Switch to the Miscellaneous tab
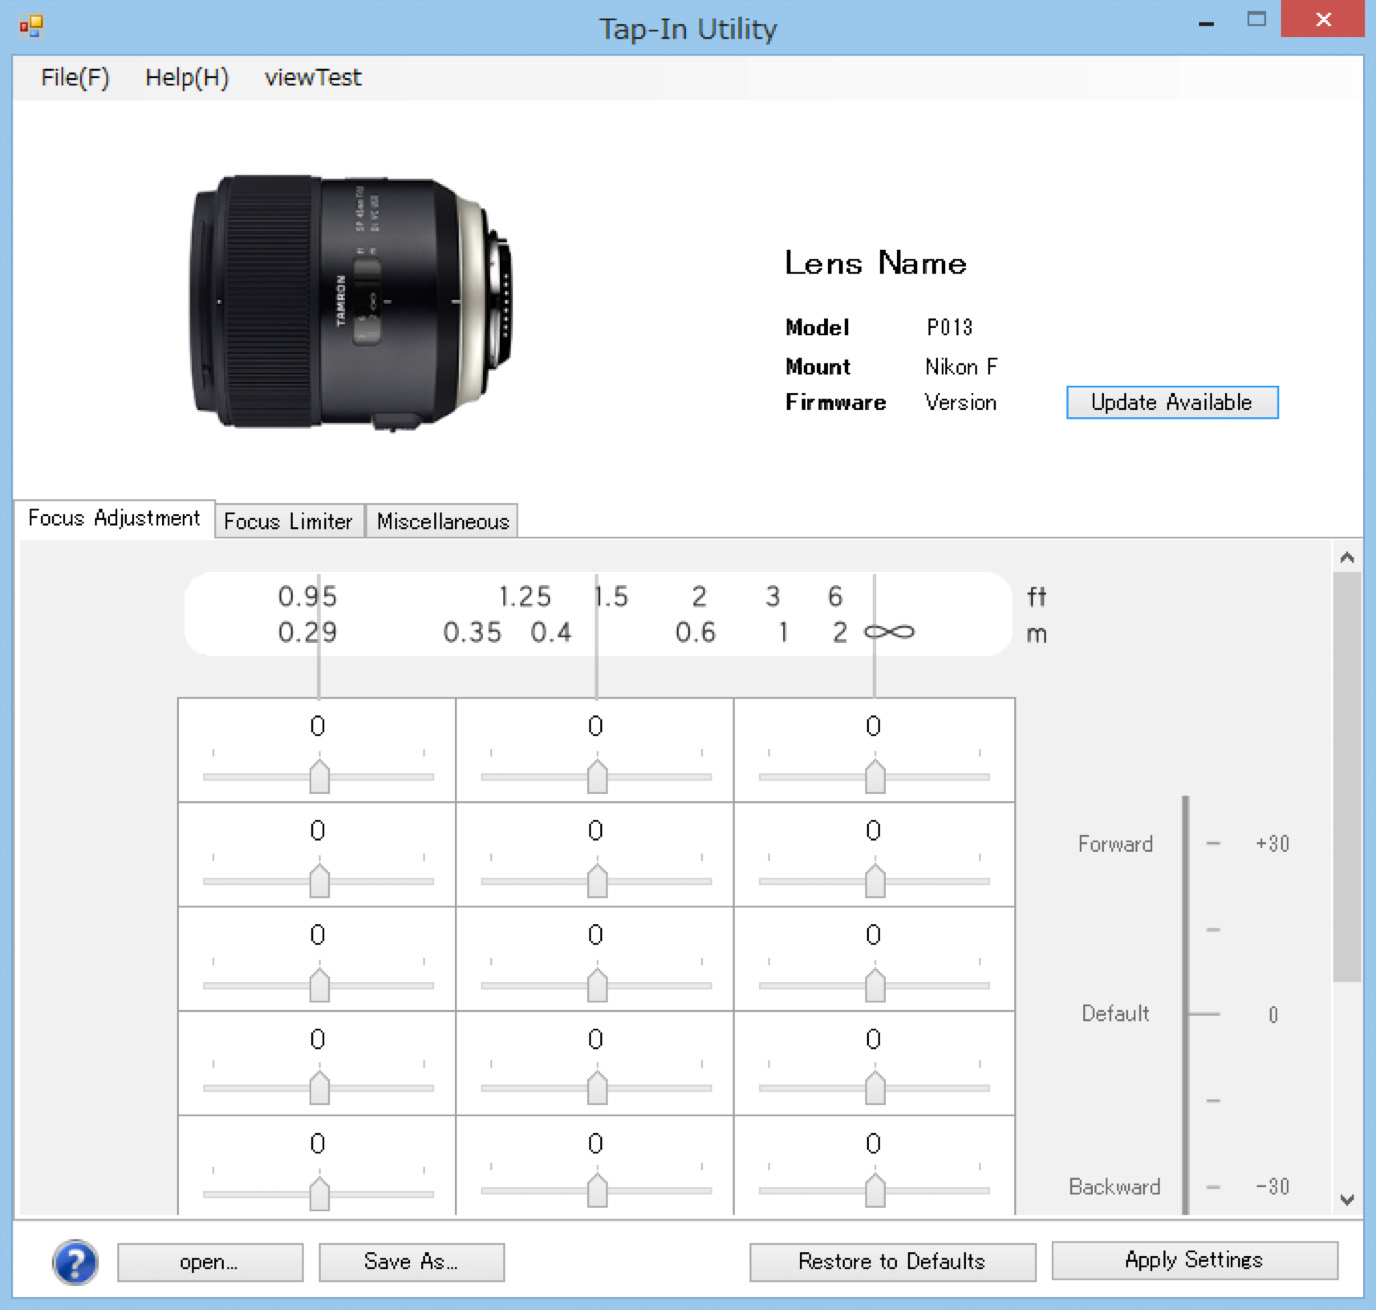 pyautogui.click(x=442, y=521)
